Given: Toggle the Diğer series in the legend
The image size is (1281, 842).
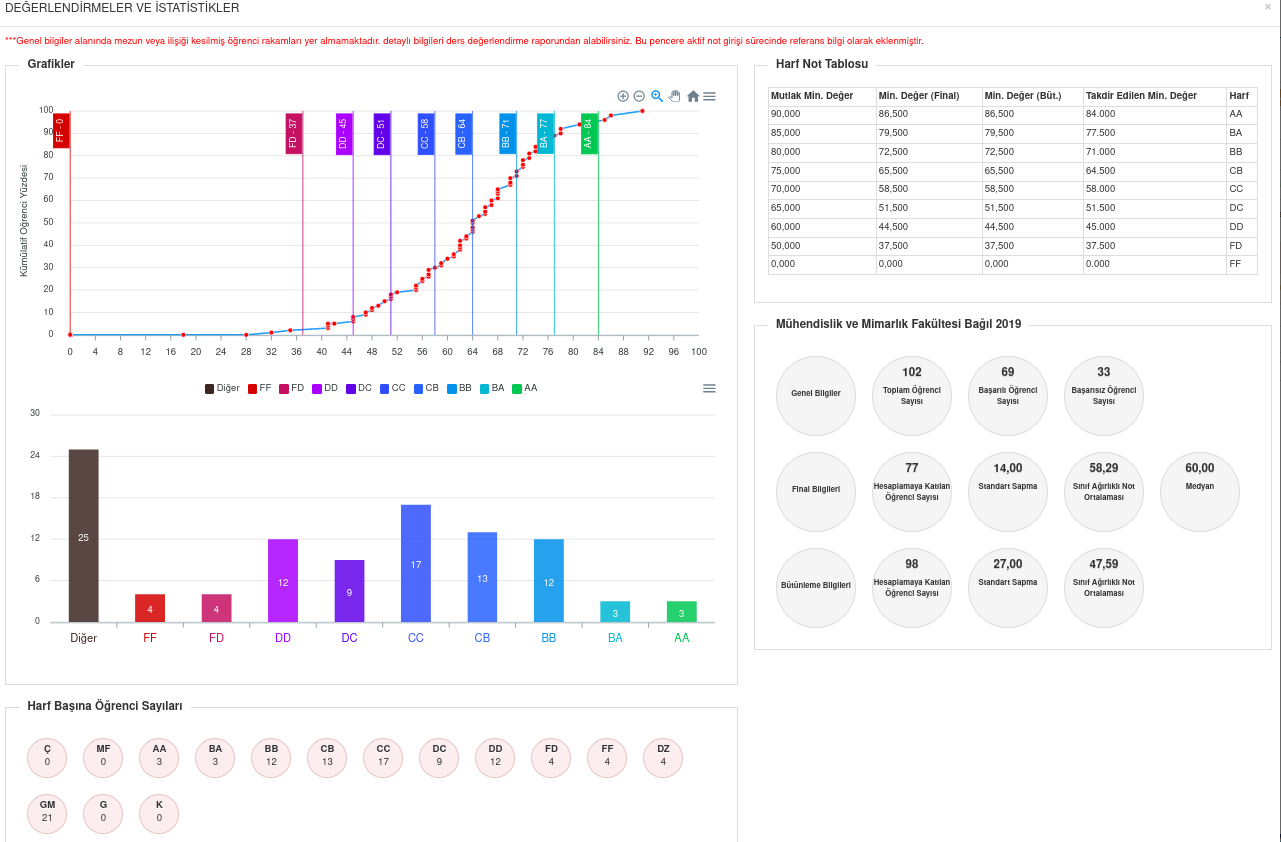Looking at the screenshot, I should [x=222, y=388].
